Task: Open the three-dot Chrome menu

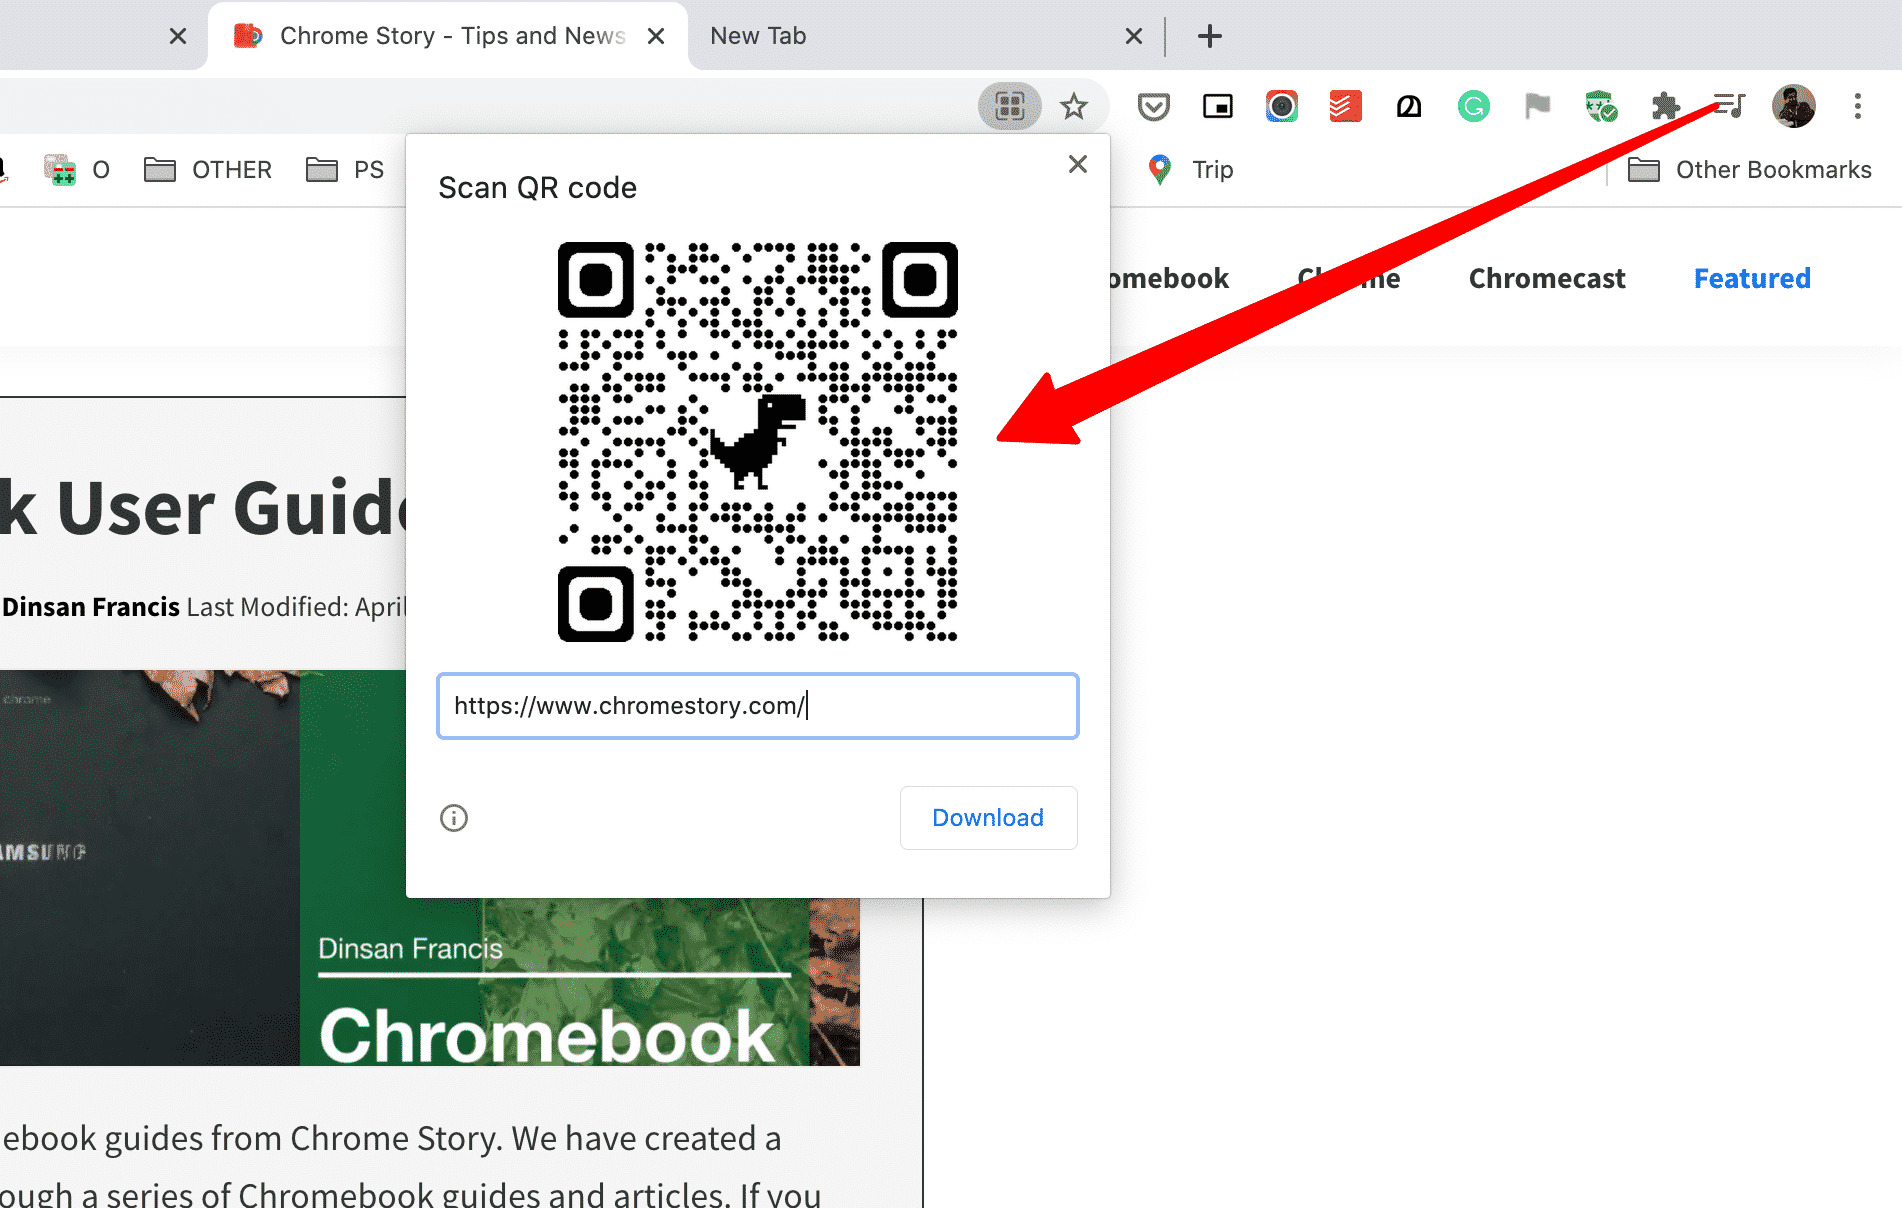Action: pyautogui.click(x=1857, y=106)
